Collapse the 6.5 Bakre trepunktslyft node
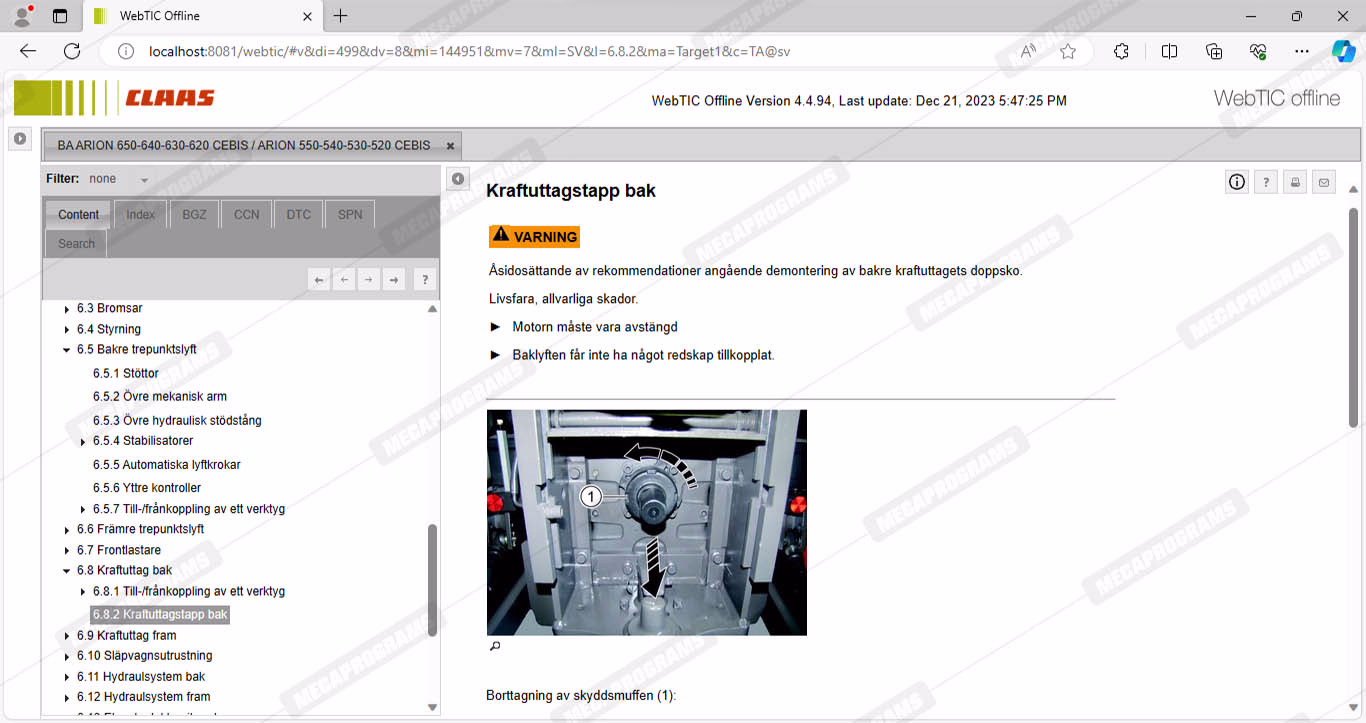Screen dimensions: 1366x723 67,350
